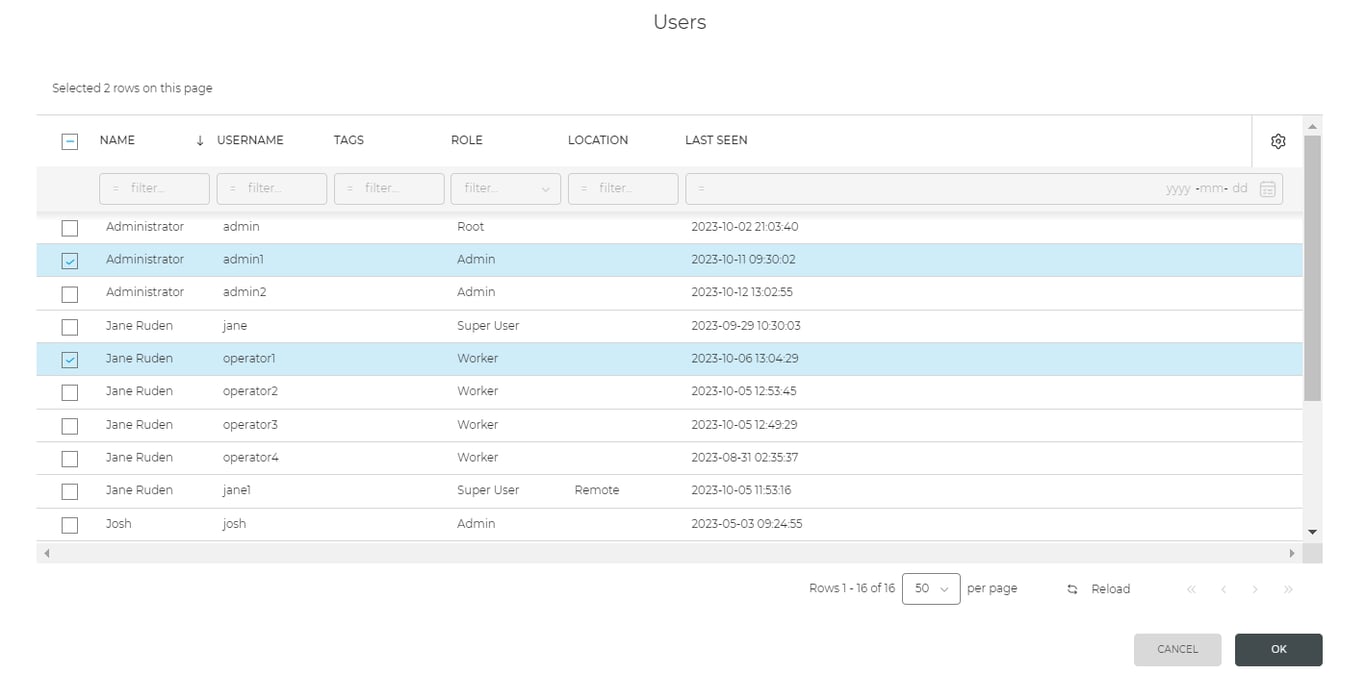Screen dimensions: 1366x674
Task: Open the calendar picker in Last Seen filter
Action: coord(1267,188)
